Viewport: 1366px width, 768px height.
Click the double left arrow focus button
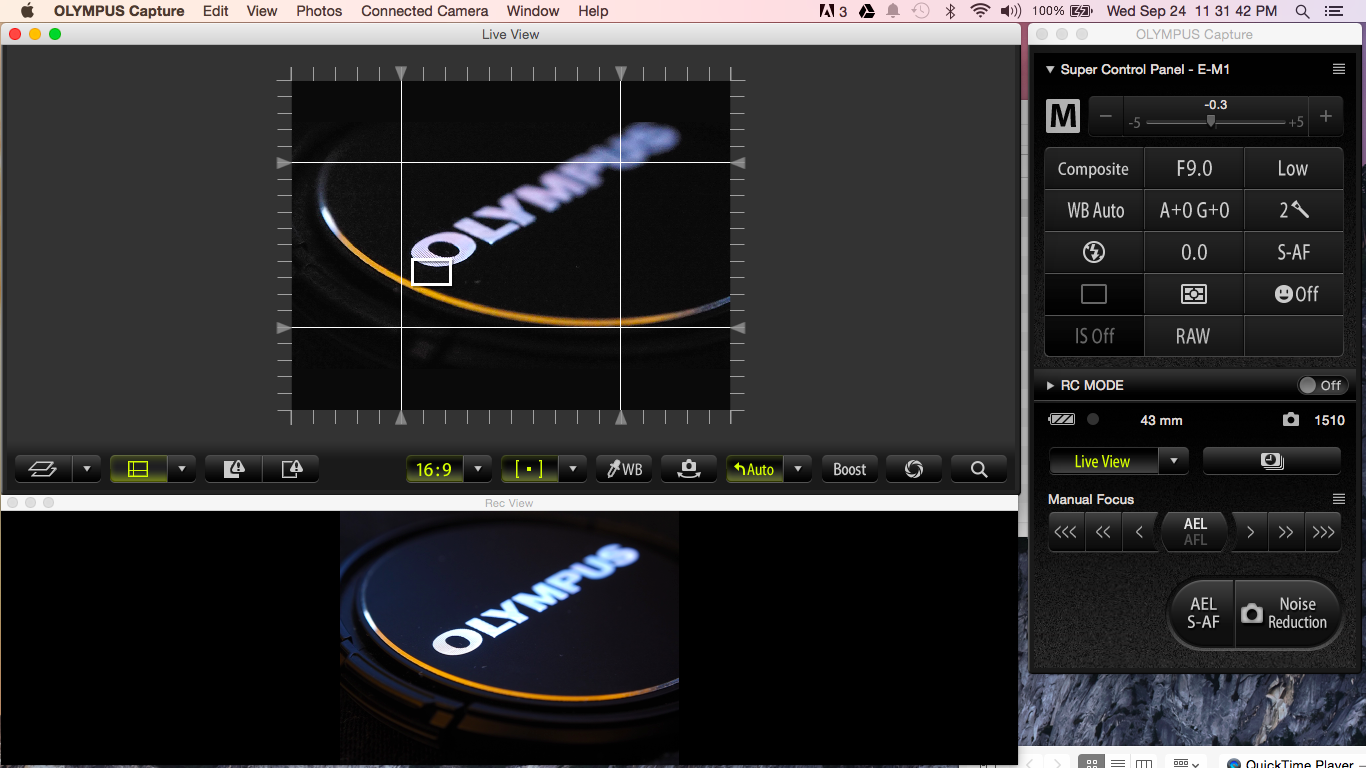coord(1103,533)
